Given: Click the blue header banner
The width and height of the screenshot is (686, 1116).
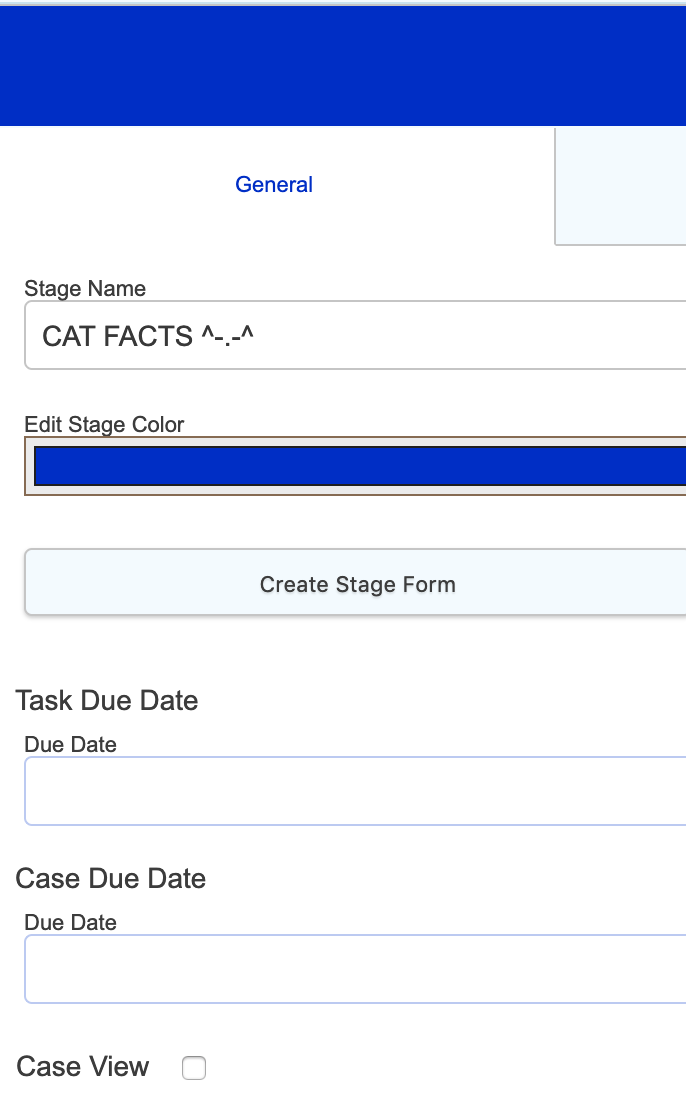Looking at the screenshot, I should [343, 63].
